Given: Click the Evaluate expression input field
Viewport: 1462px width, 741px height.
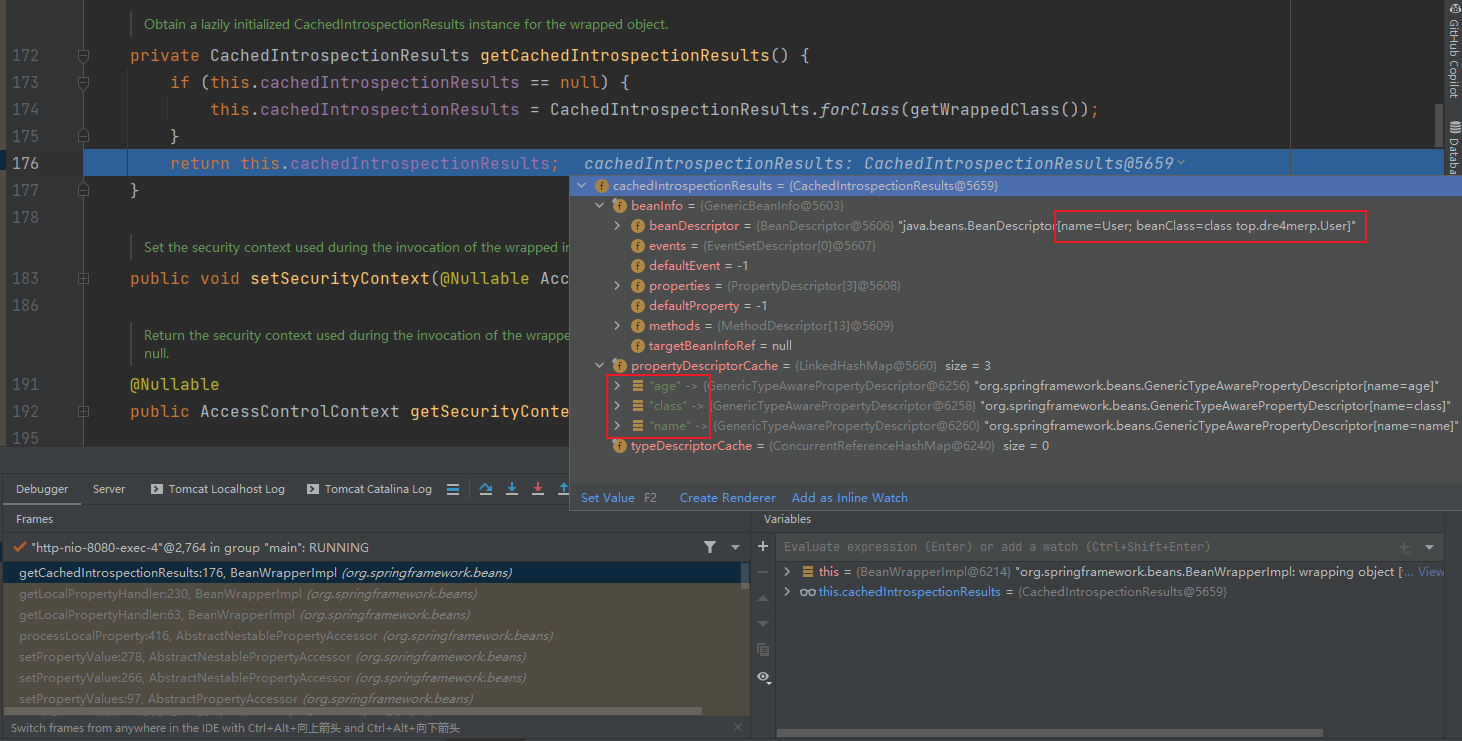Looking at the screenshot, I should coord(1085,547).
